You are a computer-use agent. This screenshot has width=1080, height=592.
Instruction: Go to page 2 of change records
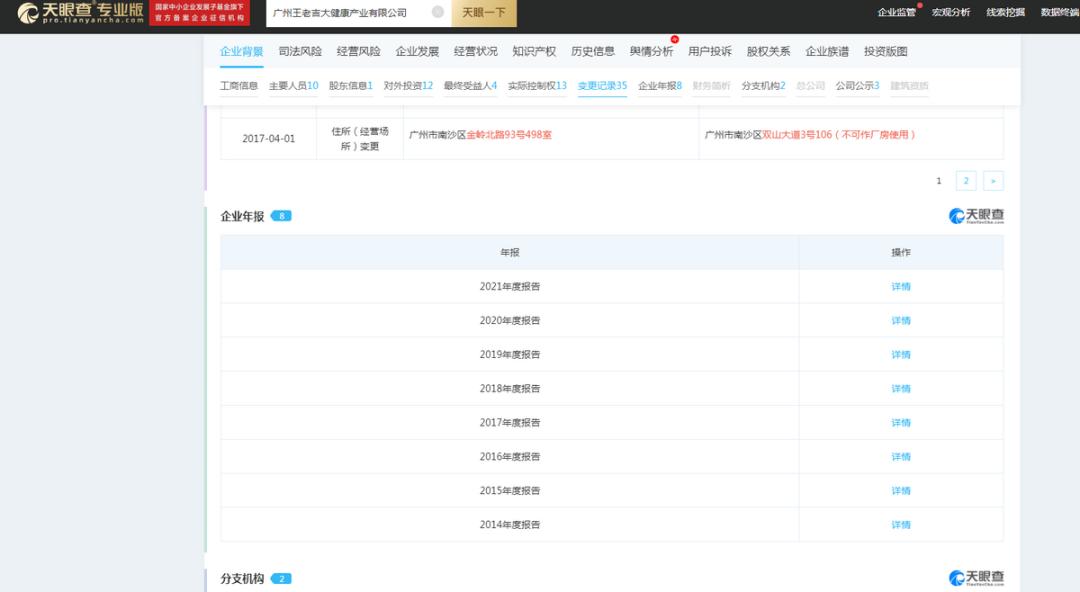(966, 181)
